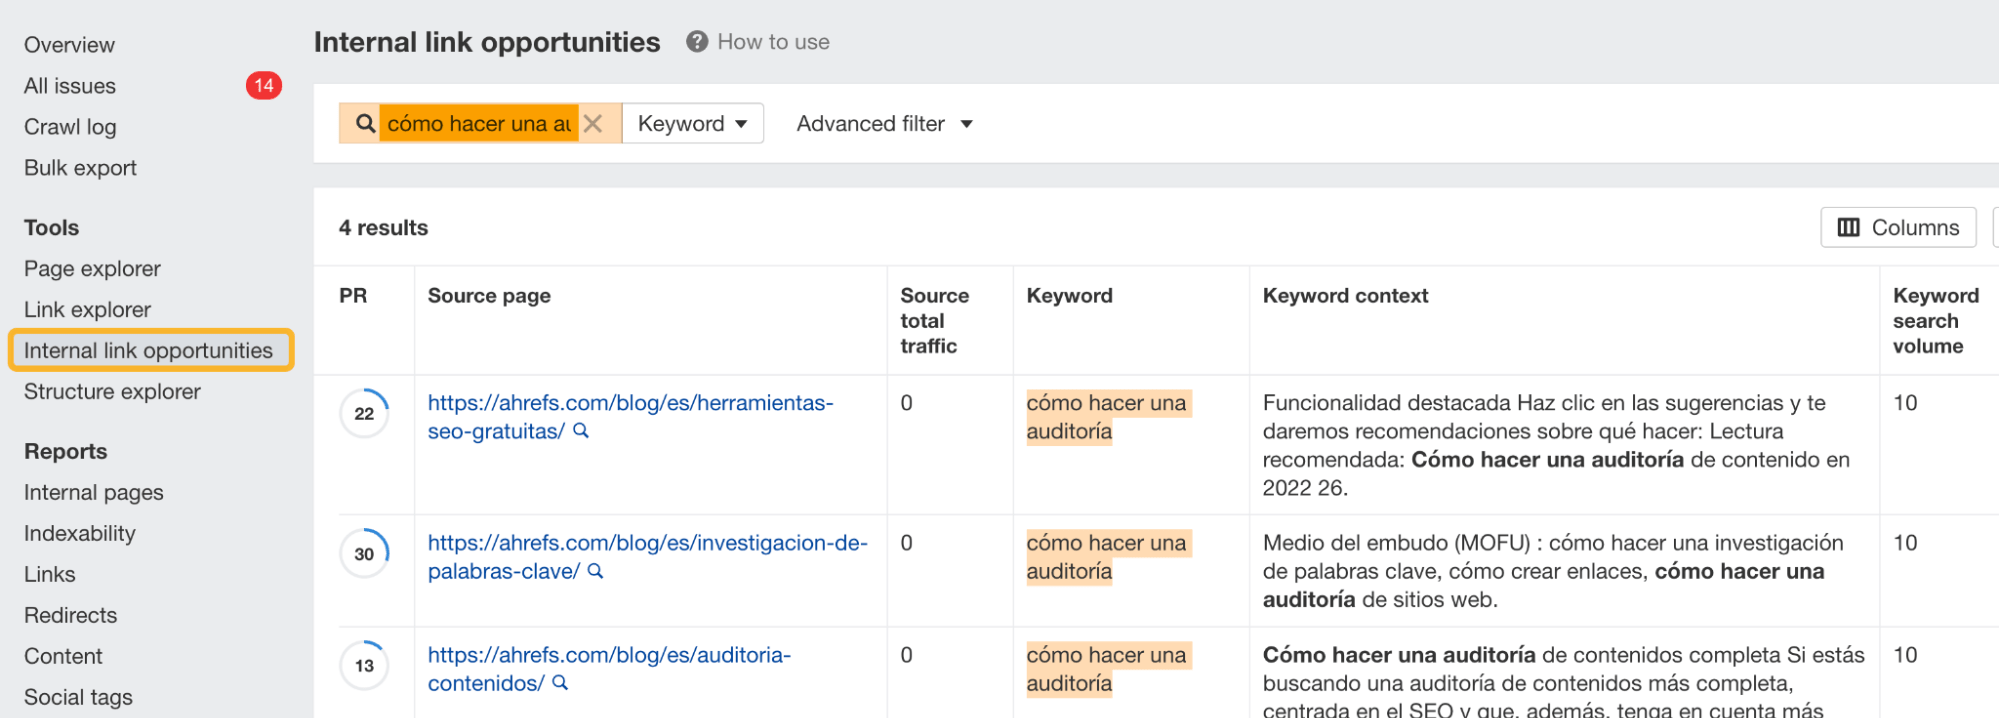
Task: Go to Crawl log in sidebar
Action: tap(70, 127)
